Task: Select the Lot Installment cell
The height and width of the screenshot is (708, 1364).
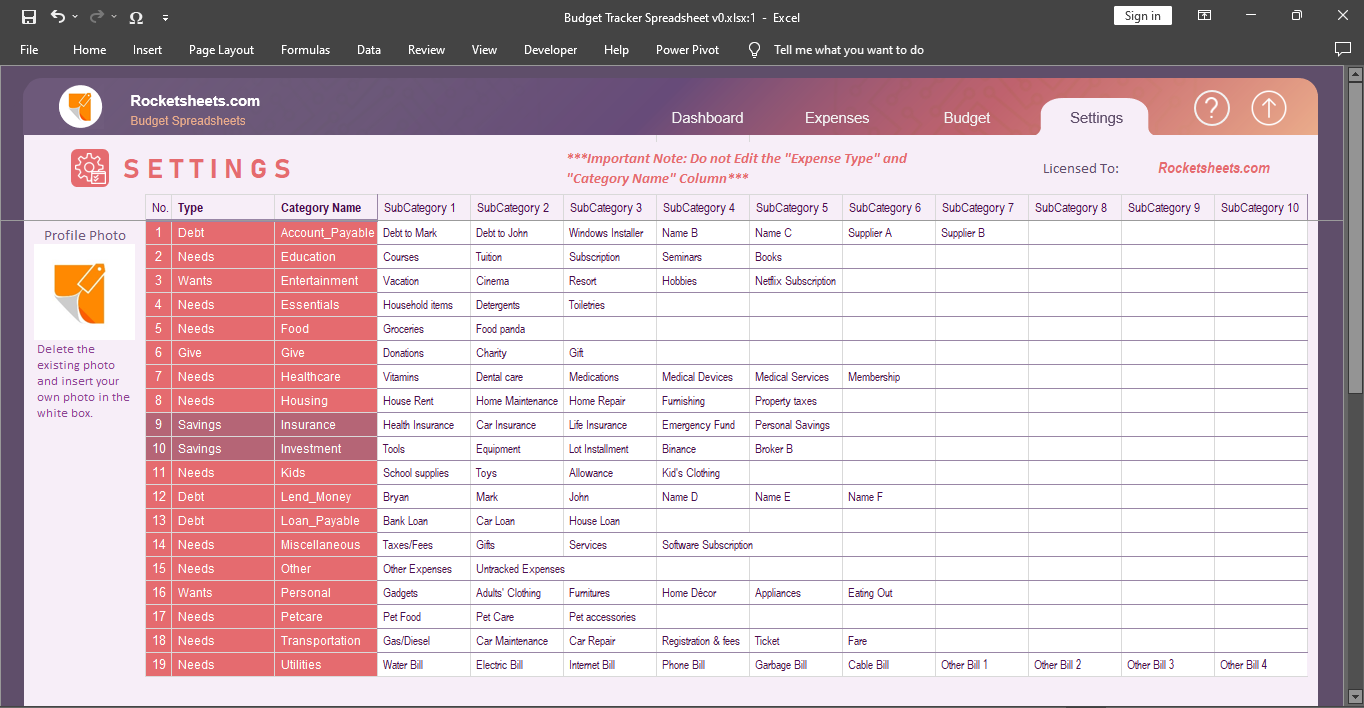Action: coord(610,449)
